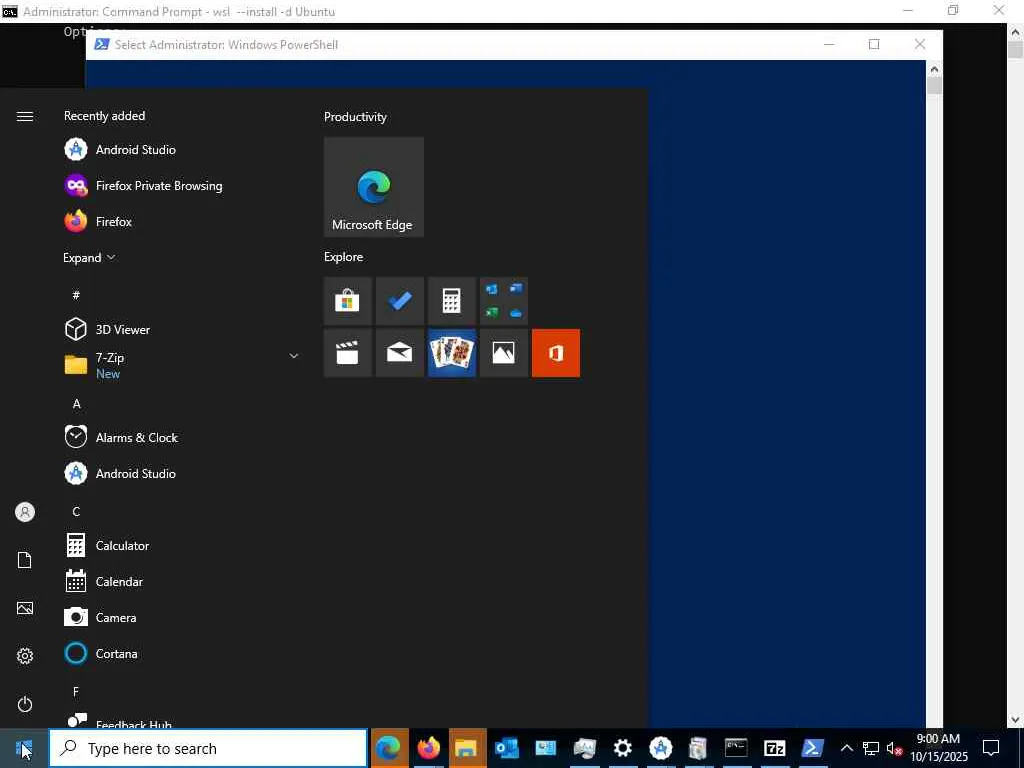This screenshot has height=768, width=1024.
Task: Open the Office apps folder tile
Action: tap(504, 301)
